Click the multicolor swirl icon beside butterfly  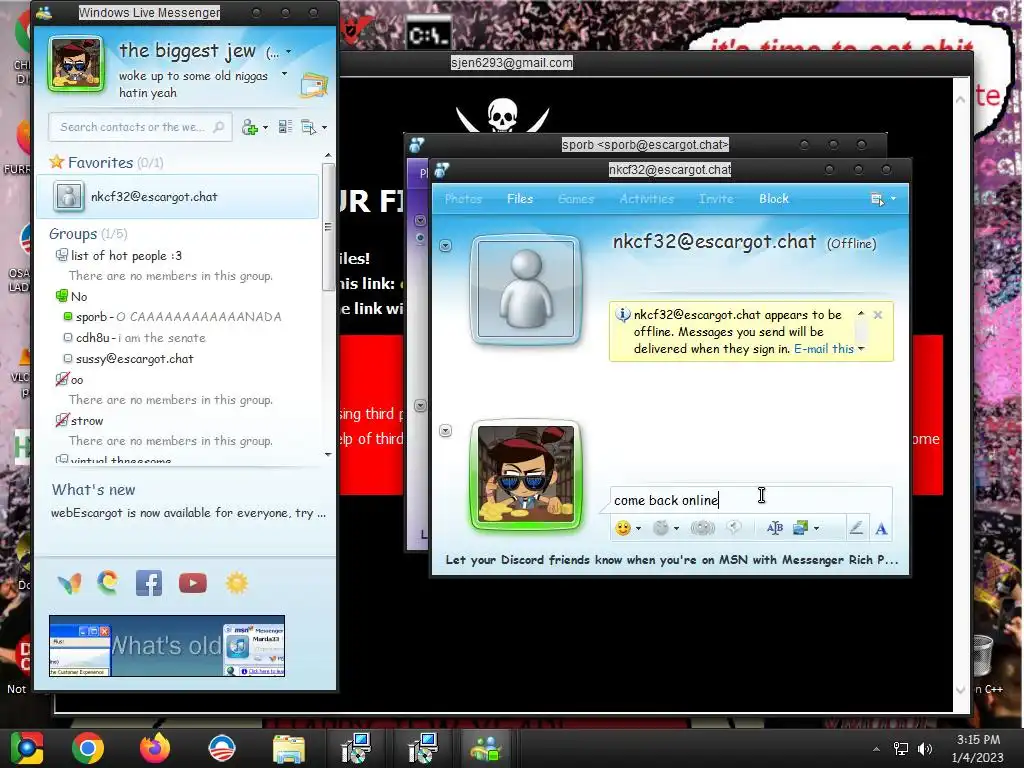[108, 583]
